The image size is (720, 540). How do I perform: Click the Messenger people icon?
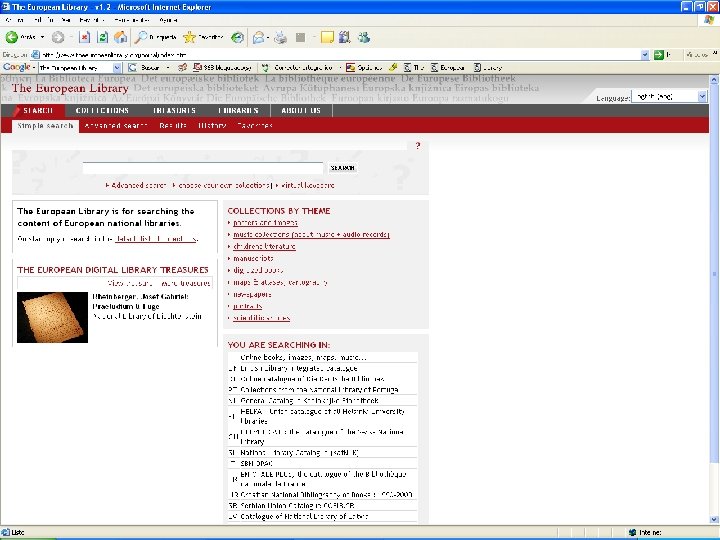[364, 37]
